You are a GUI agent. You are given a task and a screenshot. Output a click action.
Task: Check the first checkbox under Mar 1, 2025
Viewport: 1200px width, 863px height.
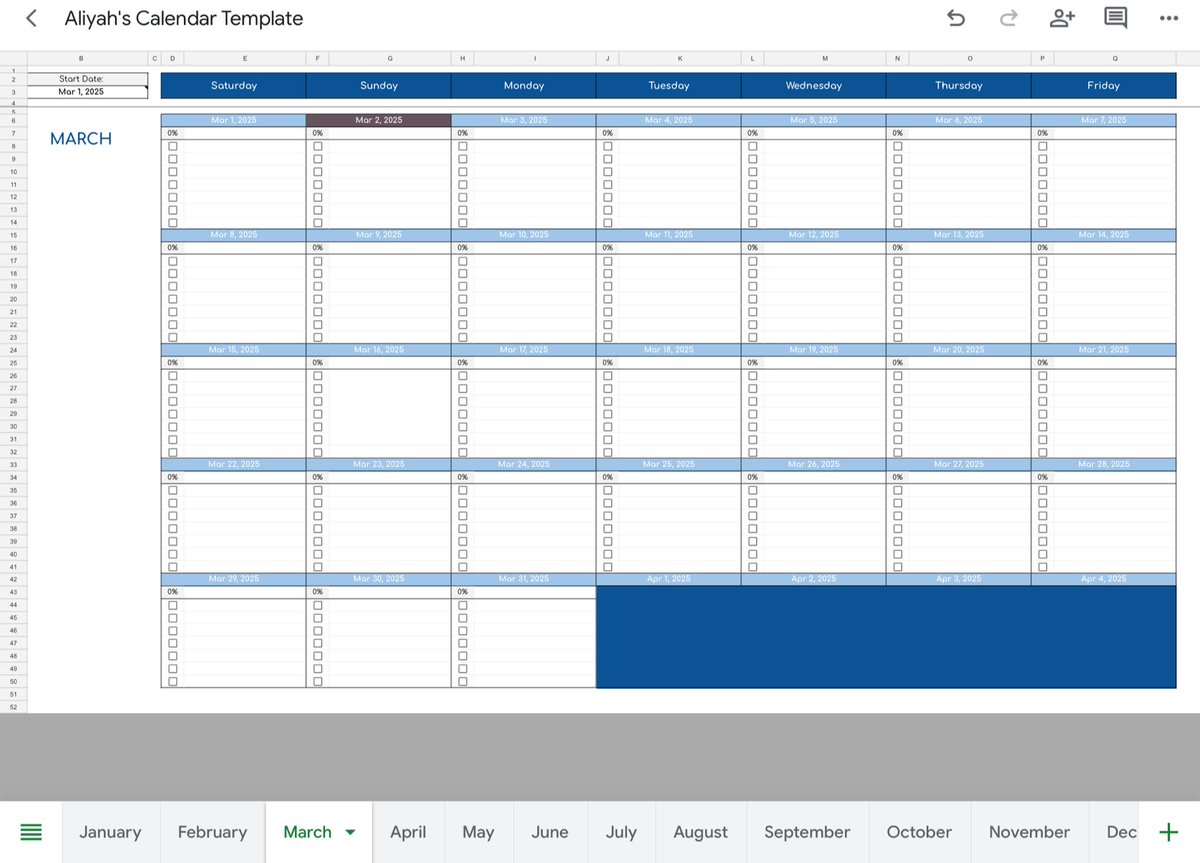(173, 145)
